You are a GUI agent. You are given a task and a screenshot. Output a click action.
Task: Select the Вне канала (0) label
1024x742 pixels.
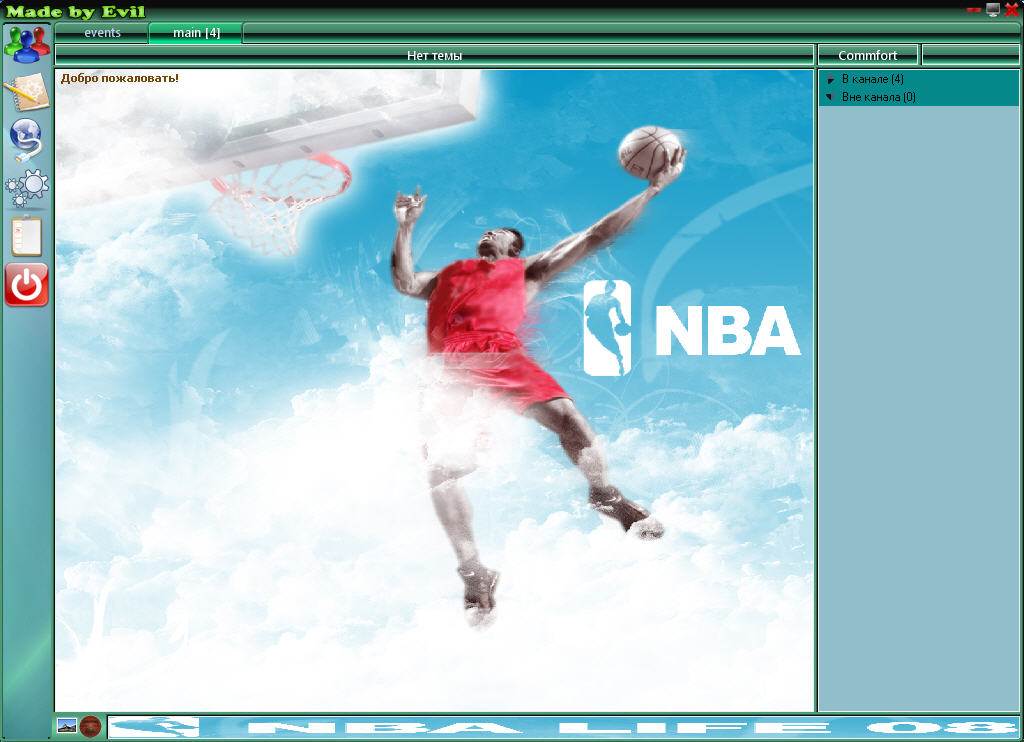878,97
